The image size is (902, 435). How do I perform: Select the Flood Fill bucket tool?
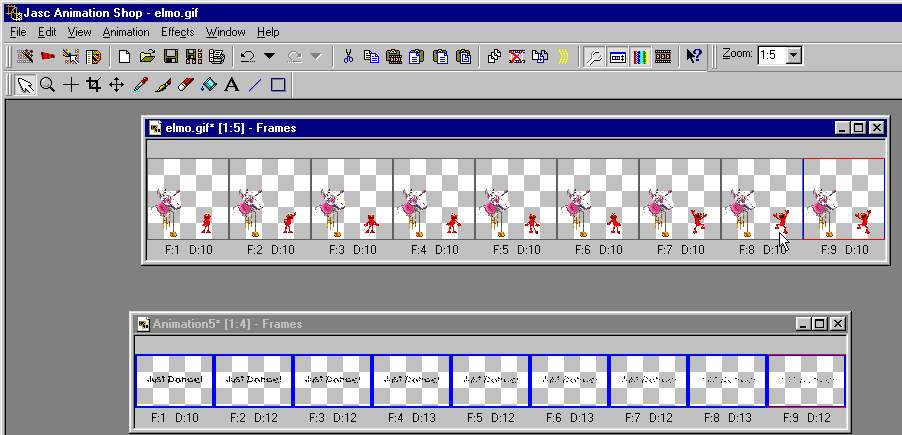pos(209,86)
